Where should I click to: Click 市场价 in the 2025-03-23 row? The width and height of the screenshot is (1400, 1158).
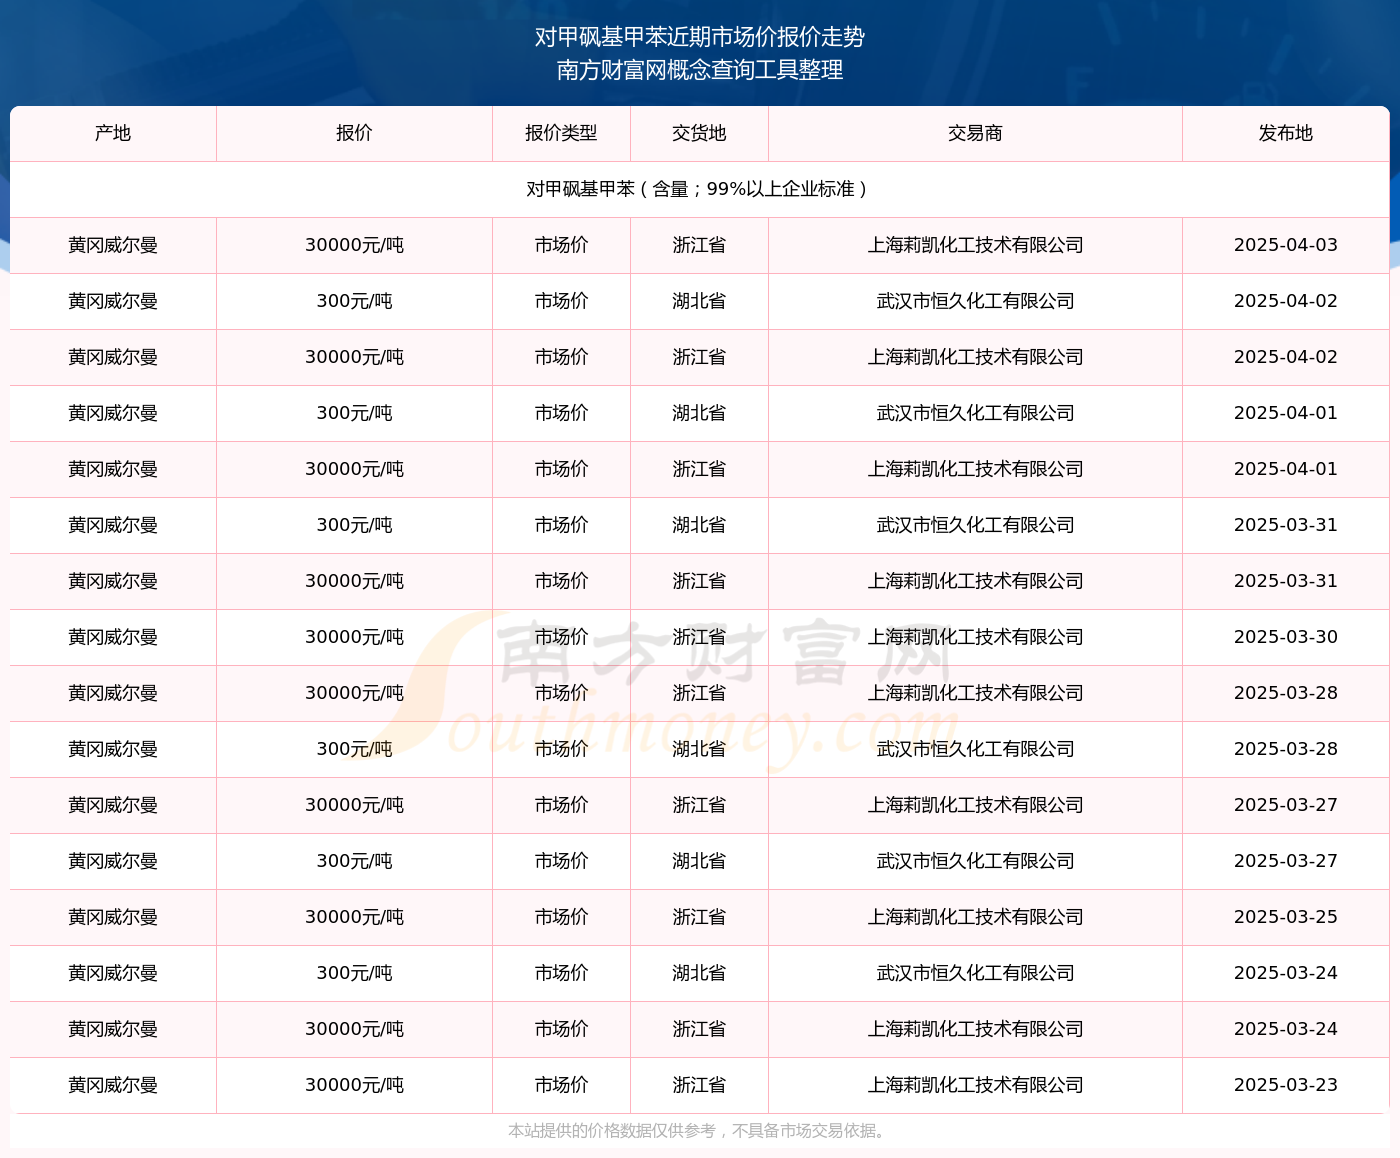pyautogui.click(x=561, y=1085)
